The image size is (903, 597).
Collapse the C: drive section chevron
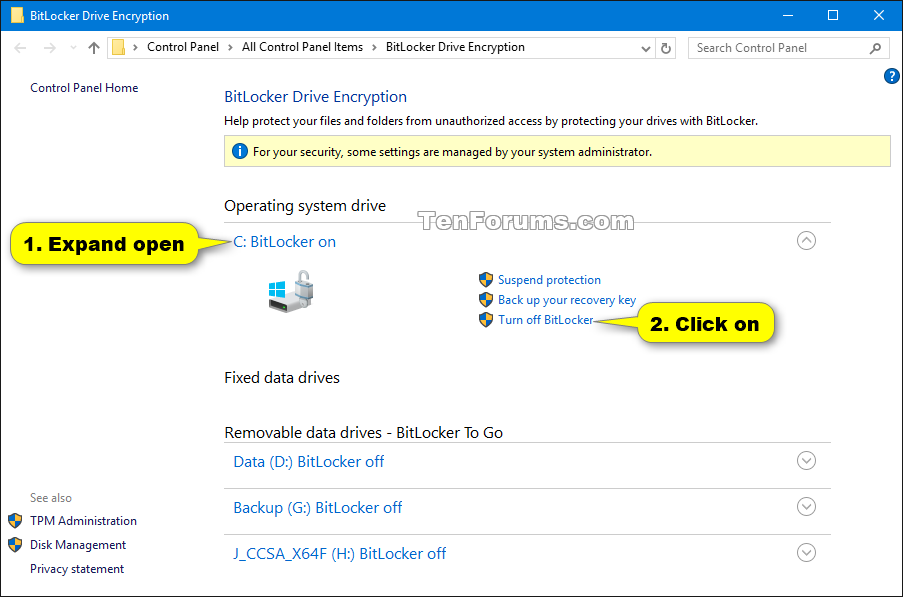point(806,241)
